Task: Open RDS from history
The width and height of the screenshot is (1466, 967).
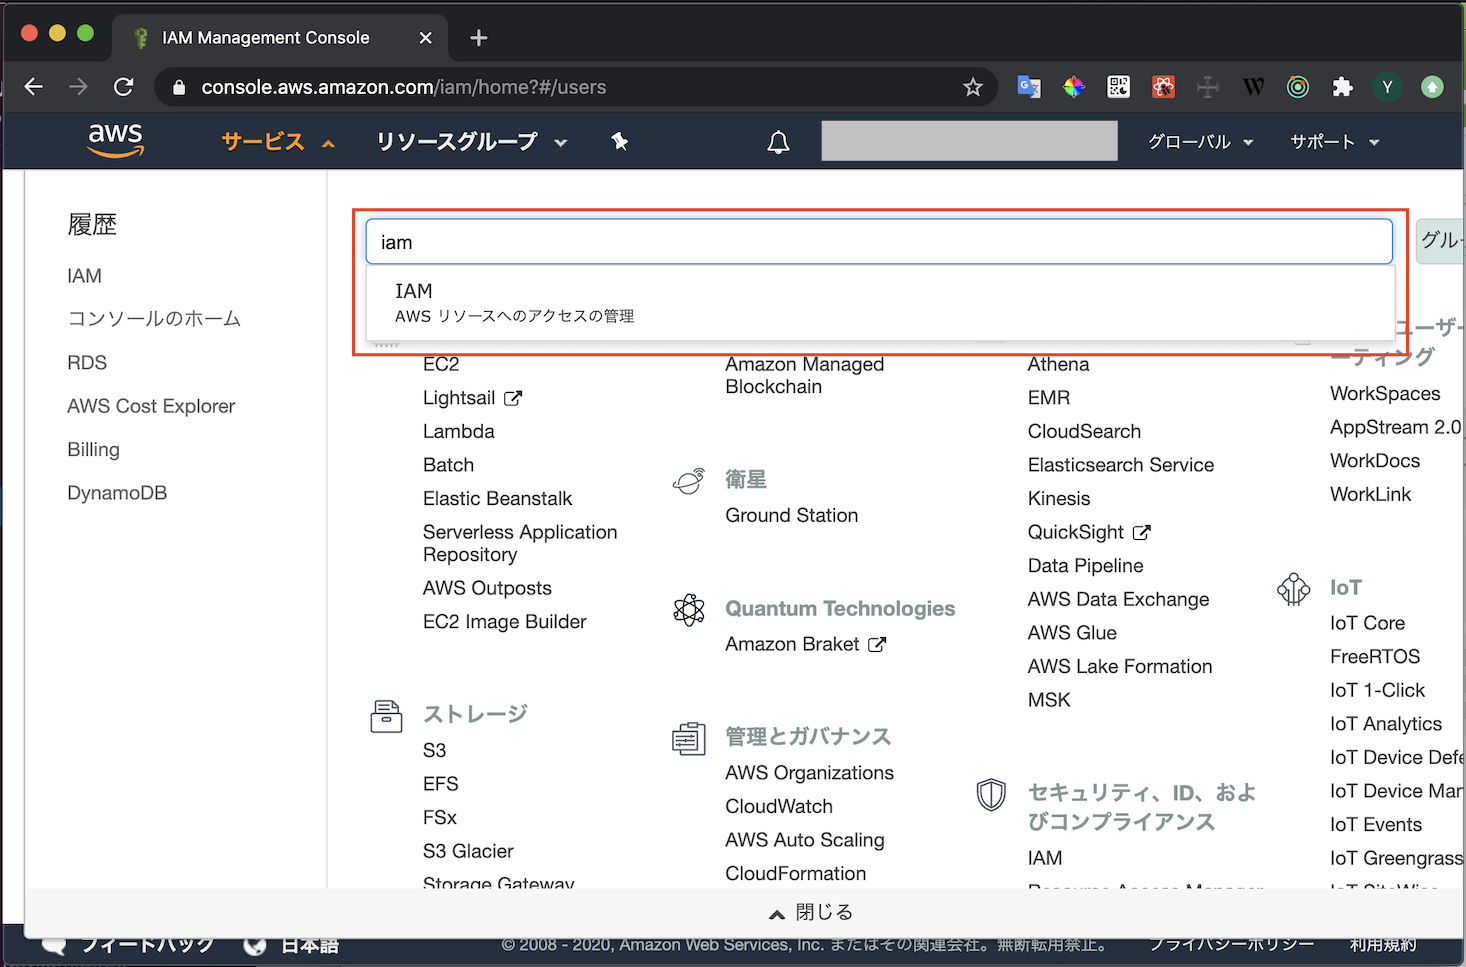Action: (87, 363)
